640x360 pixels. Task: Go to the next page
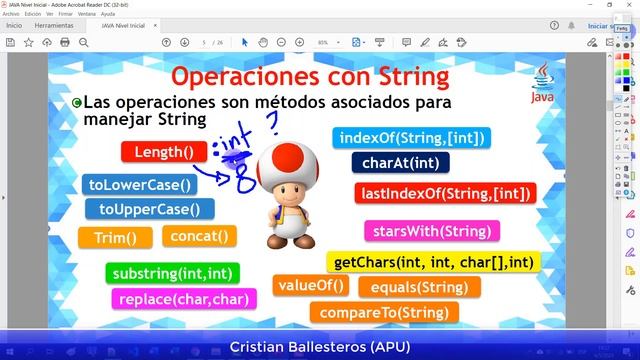(x=184, y=42)
